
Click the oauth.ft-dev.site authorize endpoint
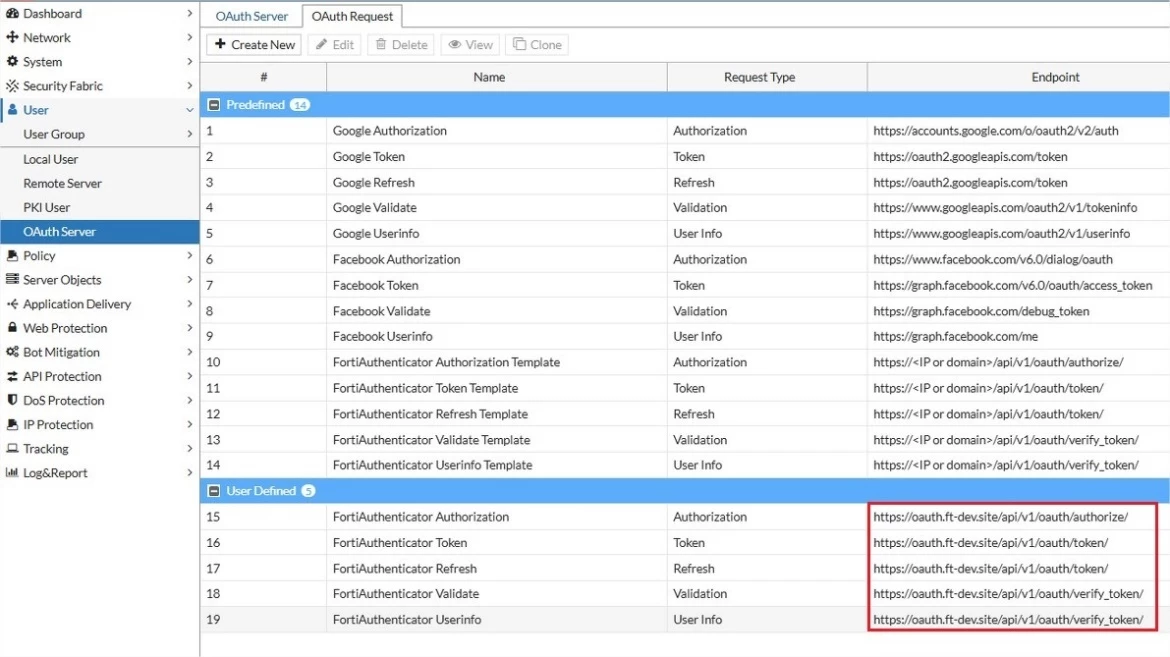coord(1001,517)
